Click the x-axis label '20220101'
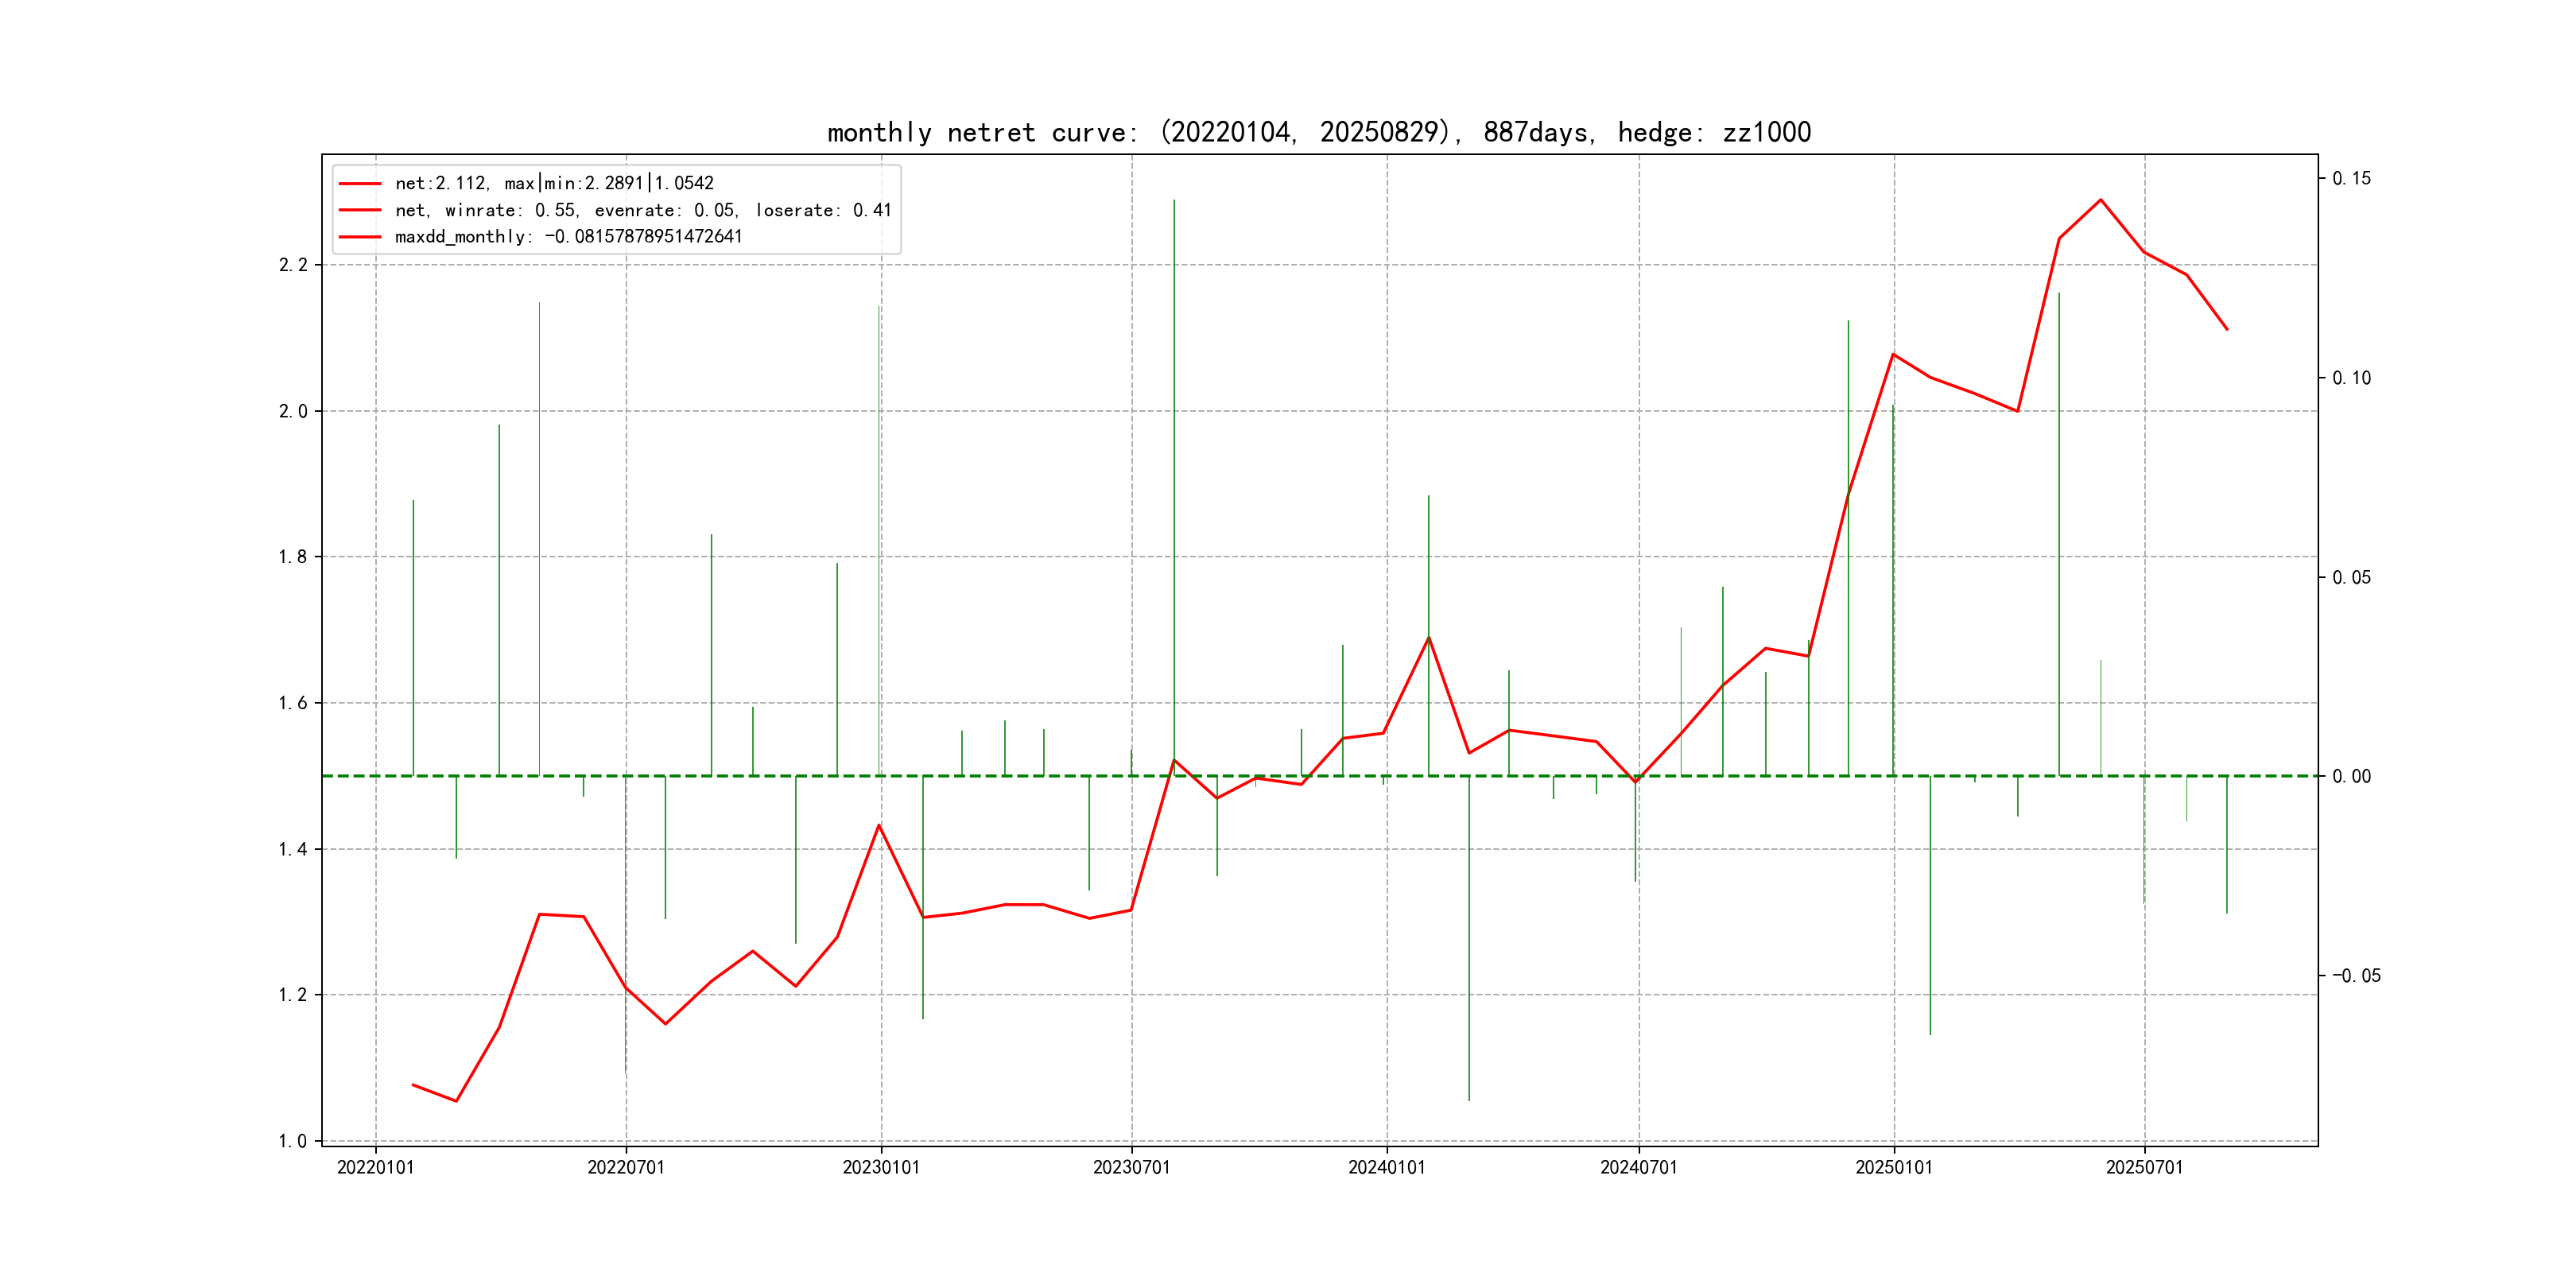2576x1288 pixels. pos(375,1167)
